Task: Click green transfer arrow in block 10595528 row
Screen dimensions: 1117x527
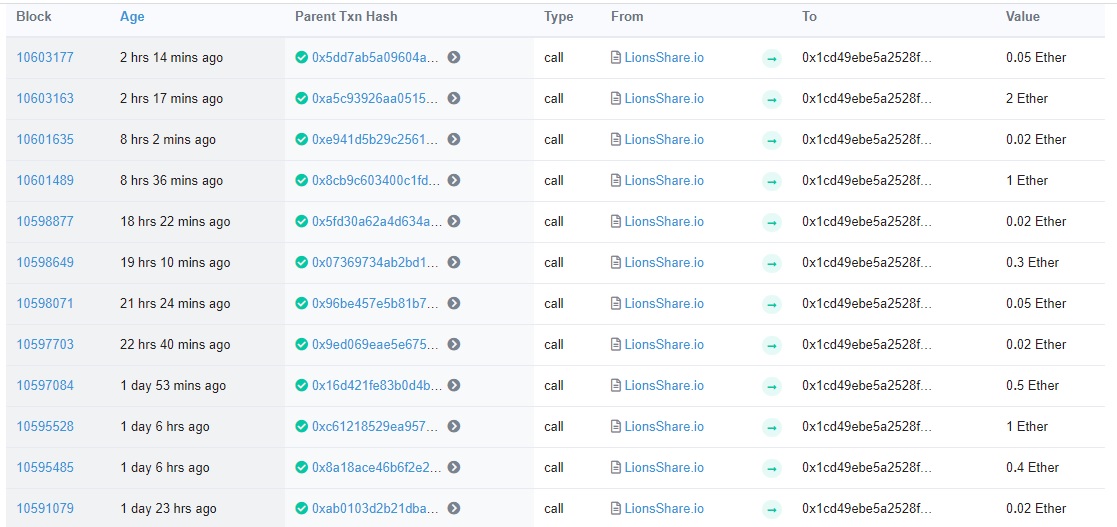Action: [x=771, y=427]
